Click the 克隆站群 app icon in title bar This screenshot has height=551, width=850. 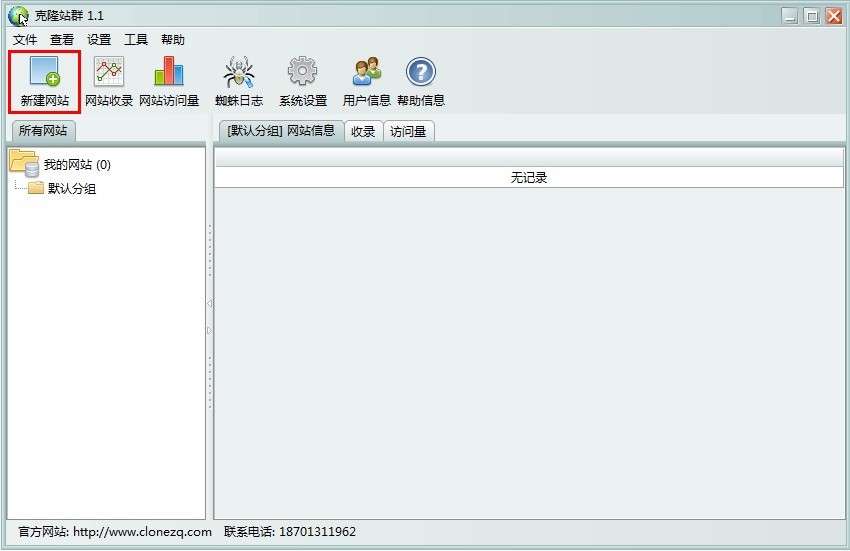pyautogui.click(x=18, y=16)
